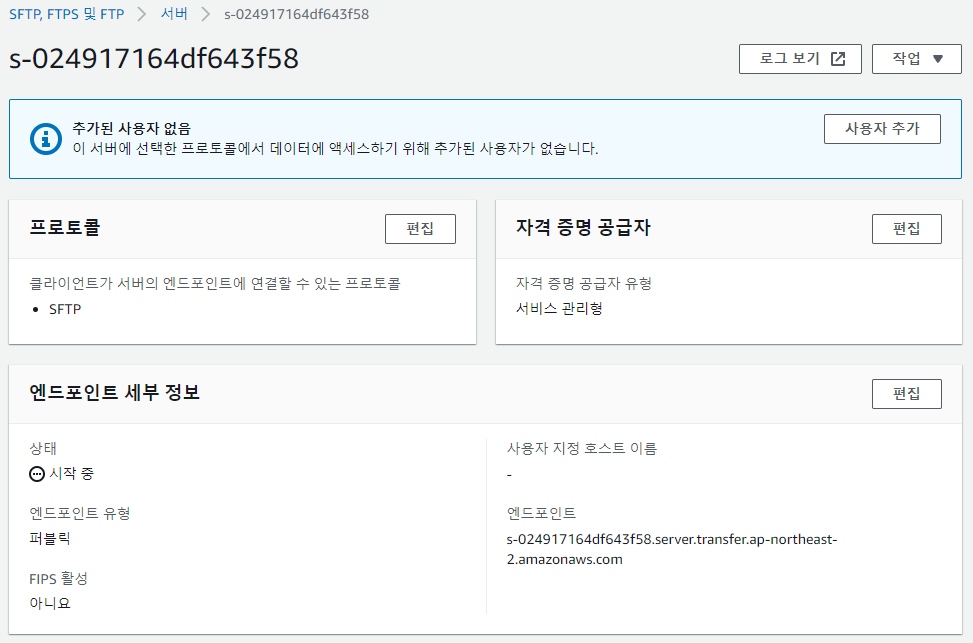Edit the 엔드포인트 세부 정보 section
973x643 pixels.
(907, 394)
